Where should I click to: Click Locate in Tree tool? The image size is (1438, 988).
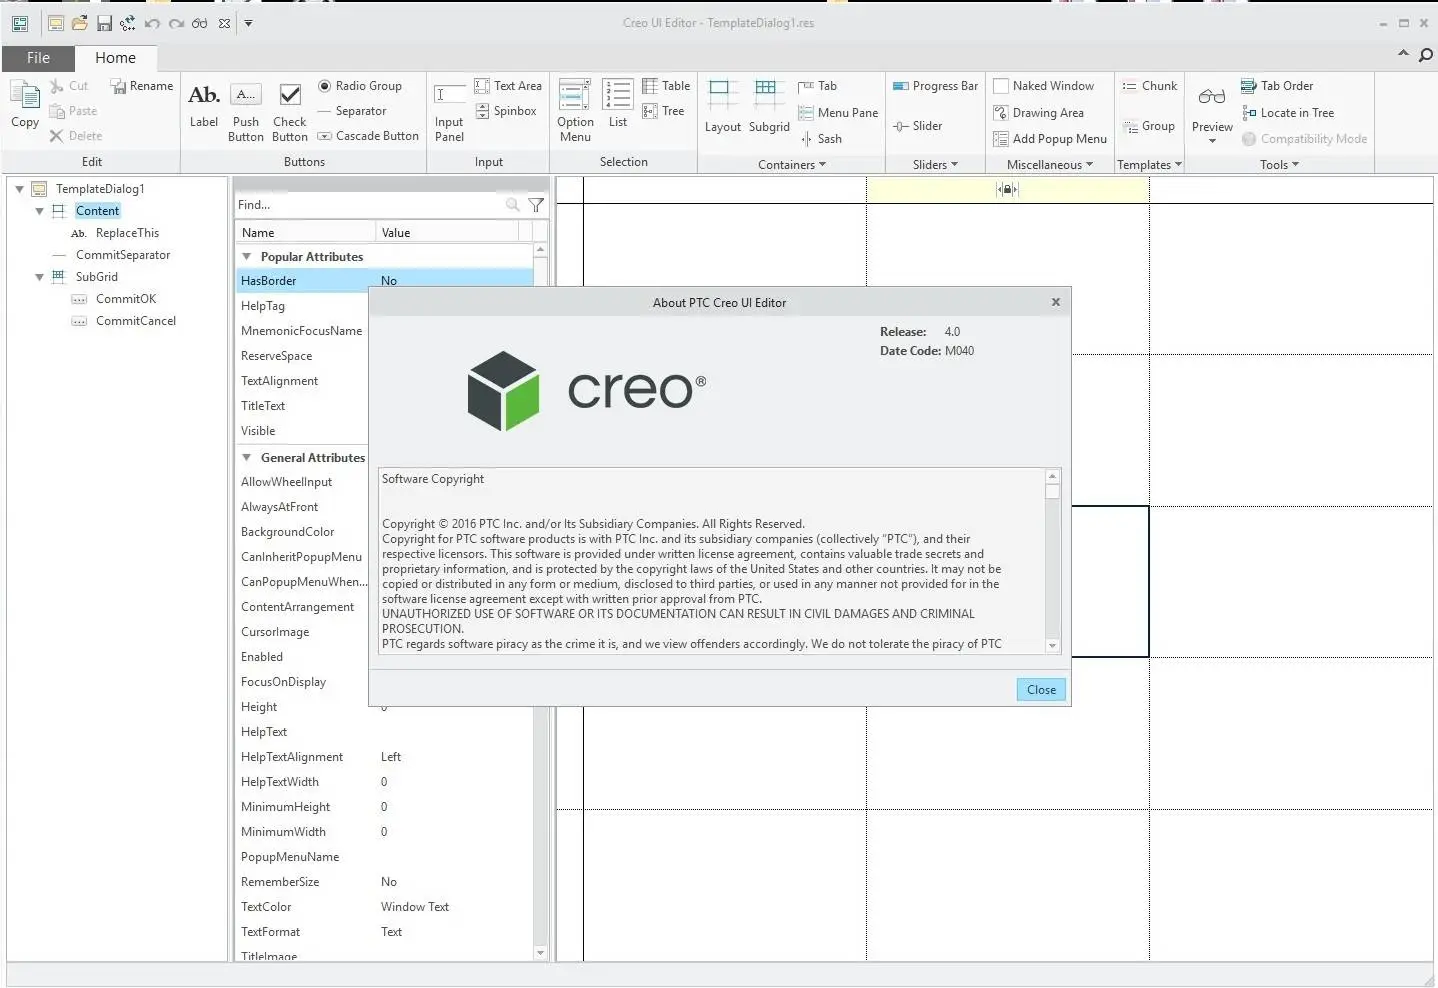tap(1288, 113)
